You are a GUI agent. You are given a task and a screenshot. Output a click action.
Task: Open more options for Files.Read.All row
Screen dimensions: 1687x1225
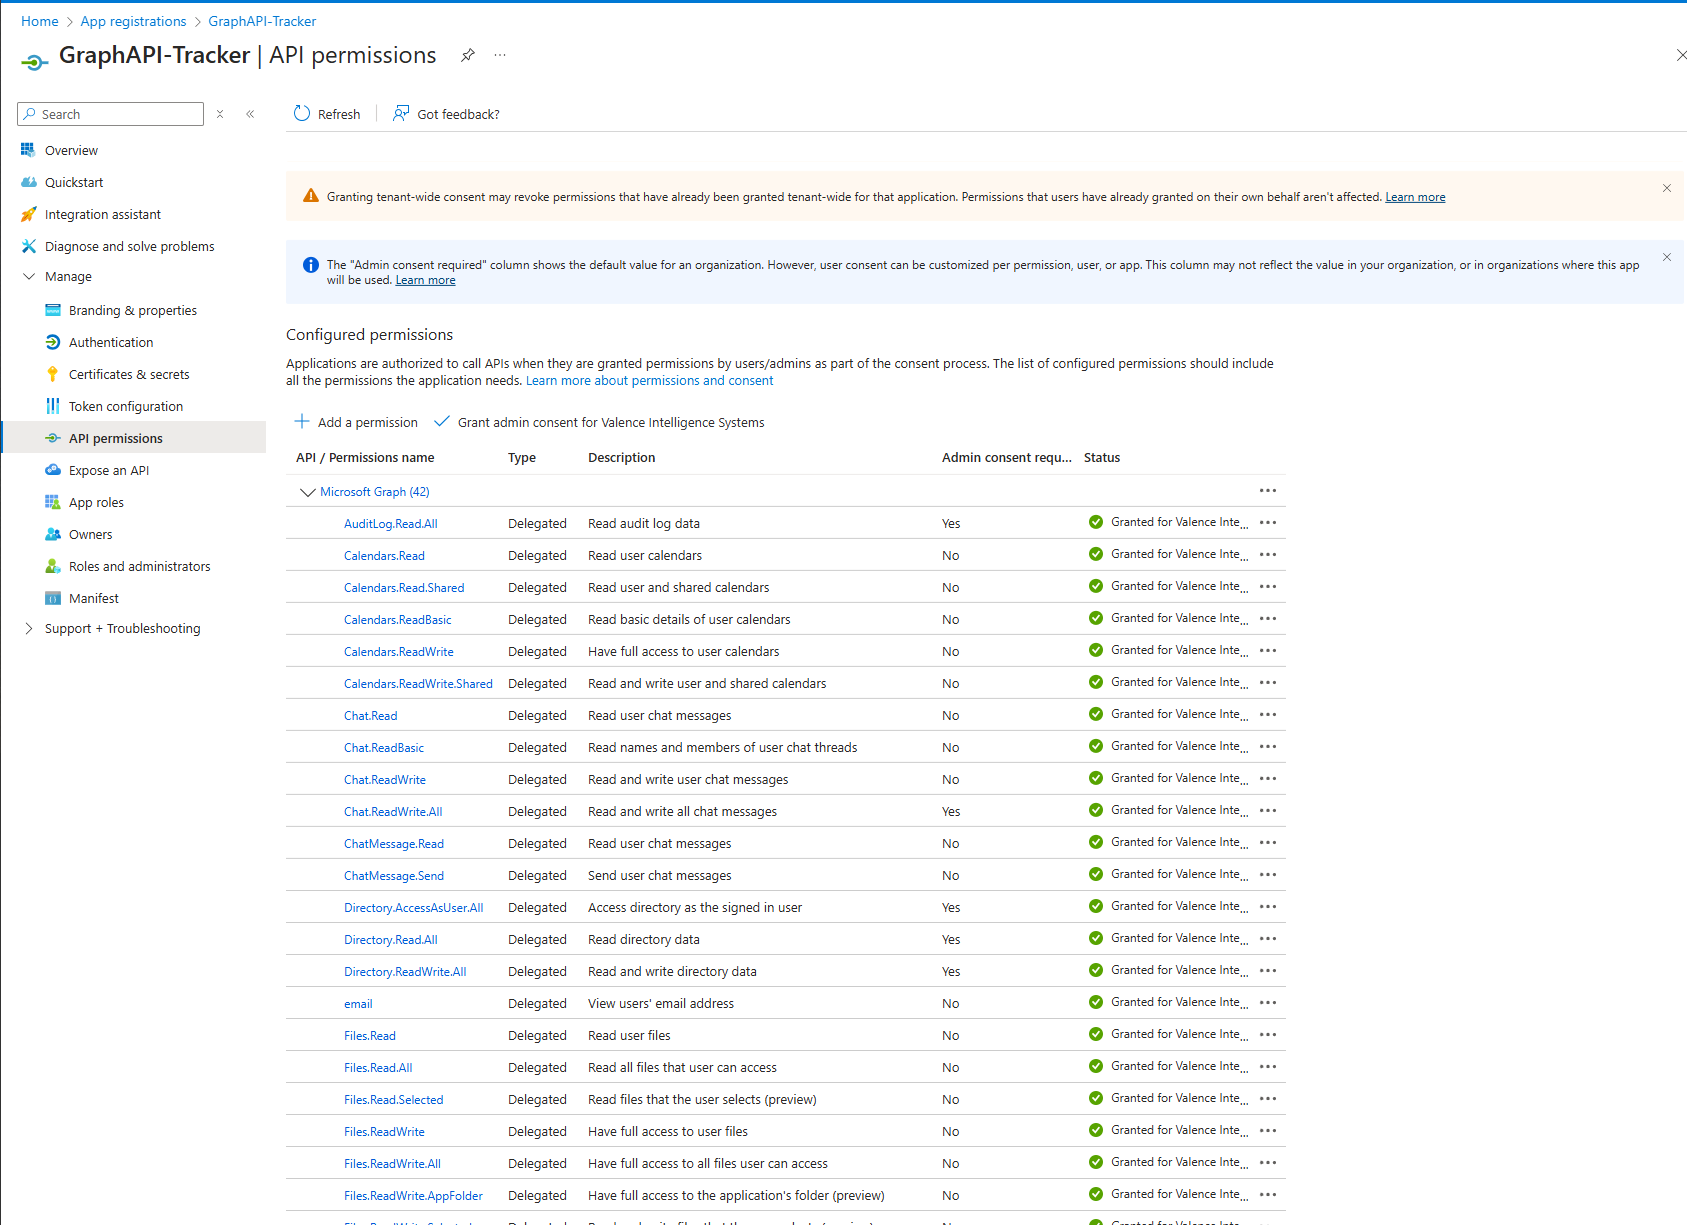pyautogui.click(x=1268, y=1066)
